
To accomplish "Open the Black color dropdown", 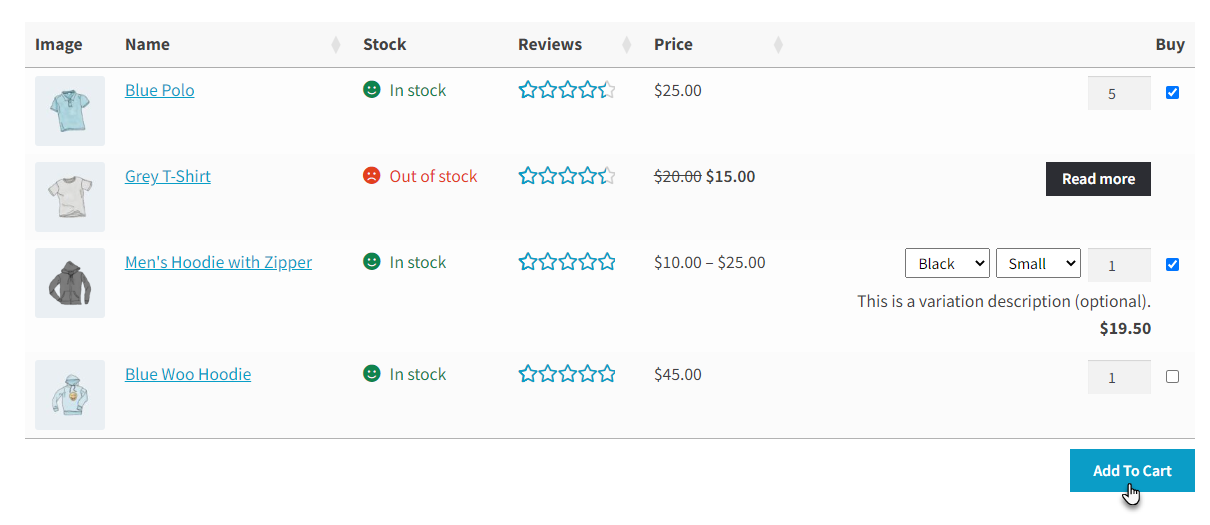I will point(947,263).
